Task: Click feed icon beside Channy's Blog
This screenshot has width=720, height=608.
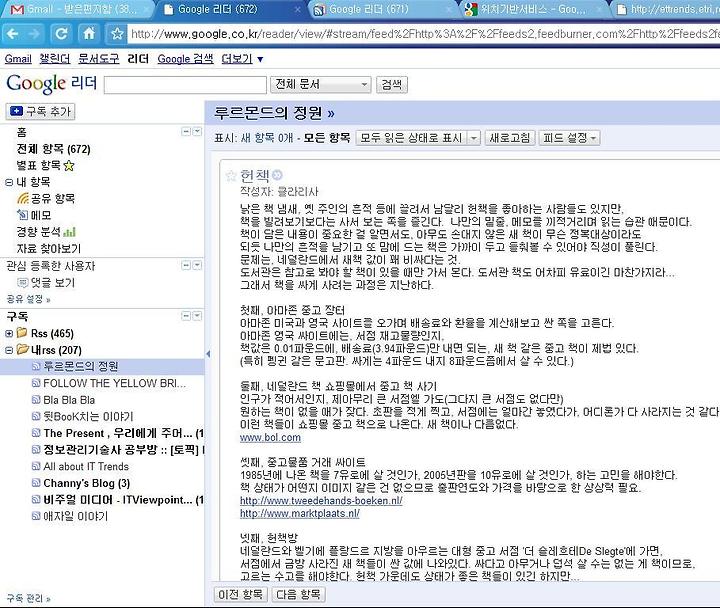Action: click(36, 483)
